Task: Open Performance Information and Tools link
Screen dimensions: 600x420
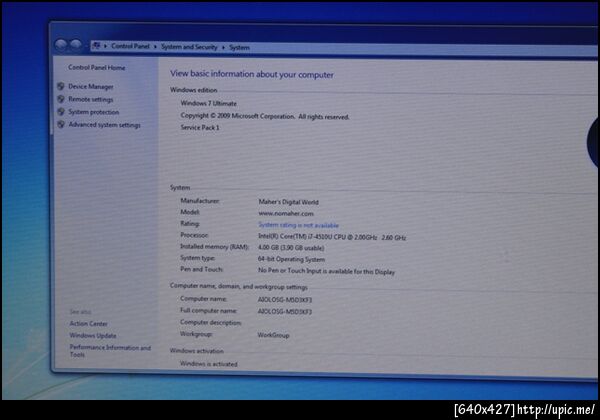Action: click(x=110, y=351)
